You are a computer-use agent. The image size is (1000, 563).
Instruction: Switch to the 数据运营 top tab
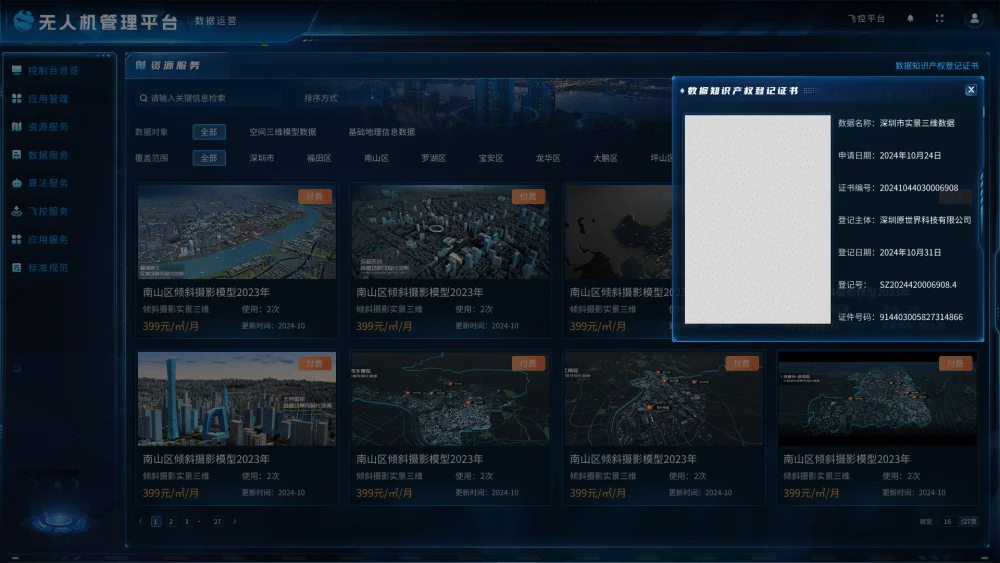coord(215,20)
